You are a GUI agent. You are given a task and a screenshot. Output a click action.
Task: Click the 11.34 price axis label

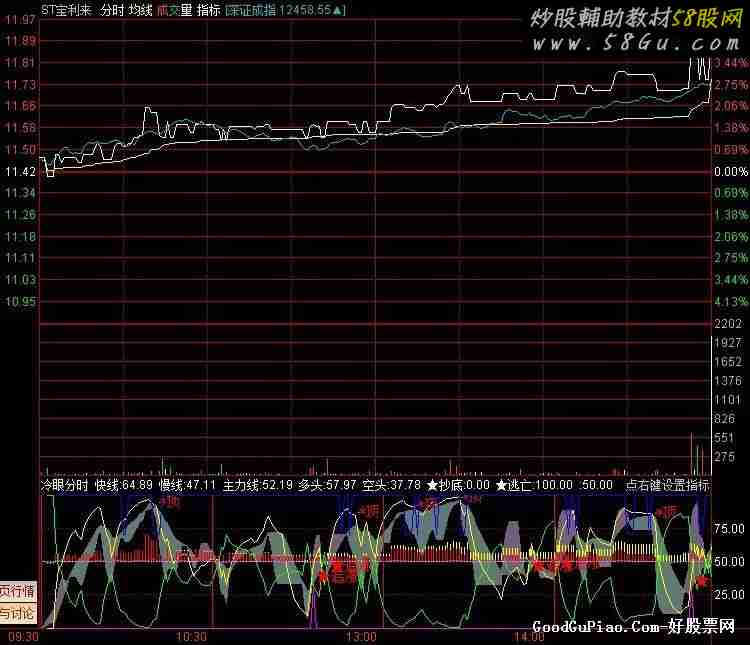coord(20,193)
